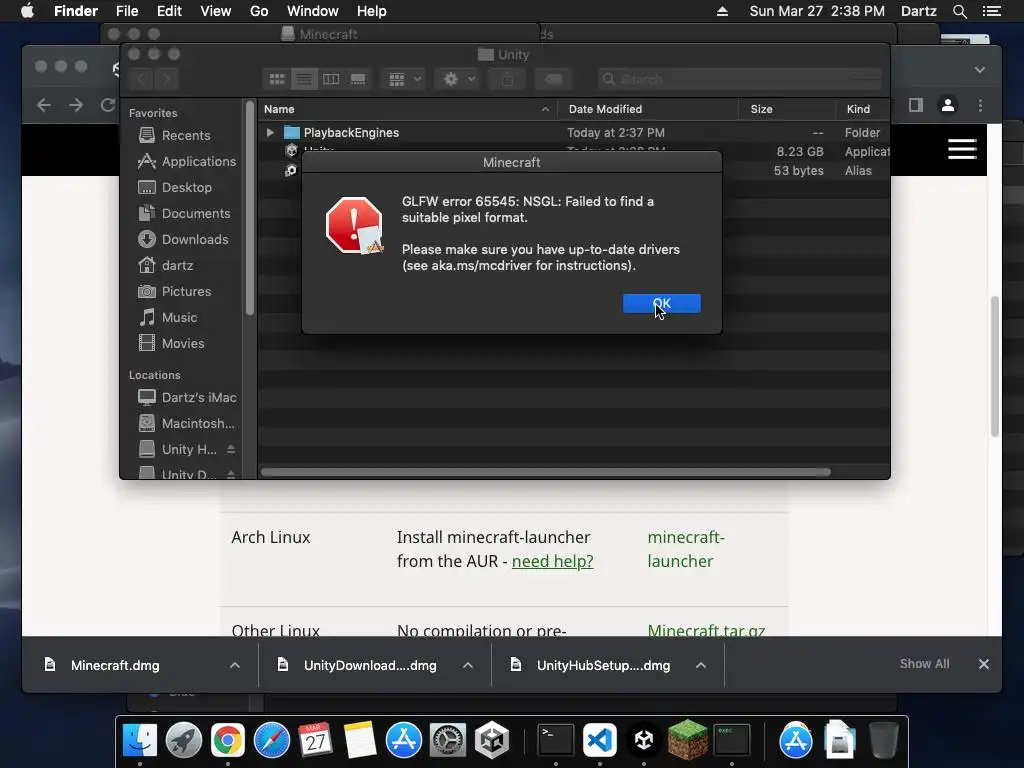The width and height of the screenshot is (1024, 768).
Task: Open the Help menu in menu bar
Action: point(372,11)
